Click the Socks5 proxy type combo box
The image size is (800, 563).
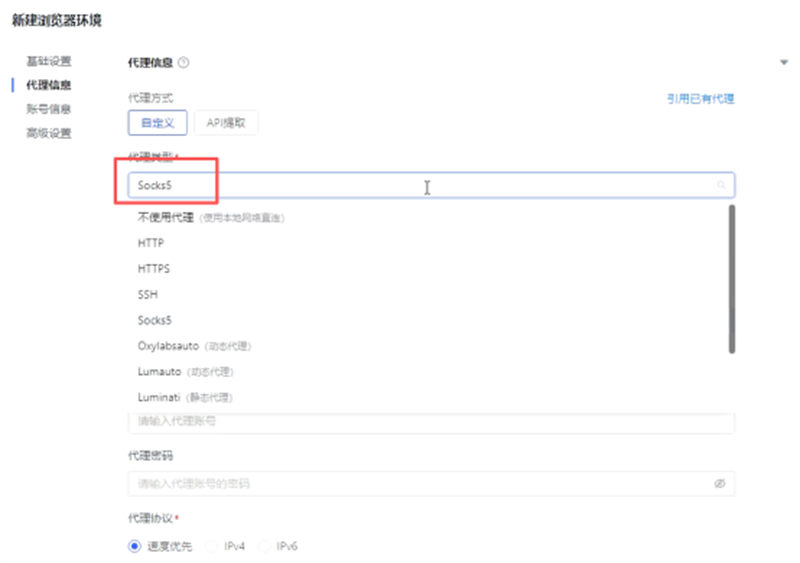point(431,185)
